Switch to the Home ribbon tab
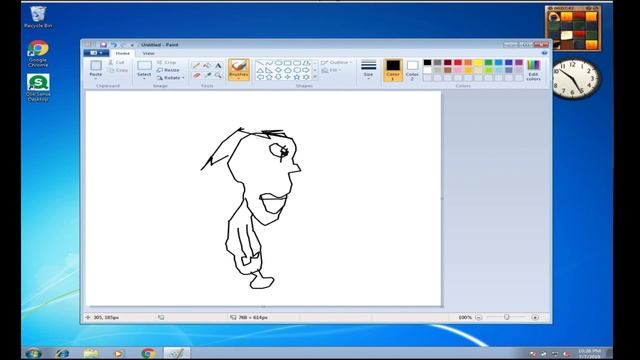 tap(122, 53)
